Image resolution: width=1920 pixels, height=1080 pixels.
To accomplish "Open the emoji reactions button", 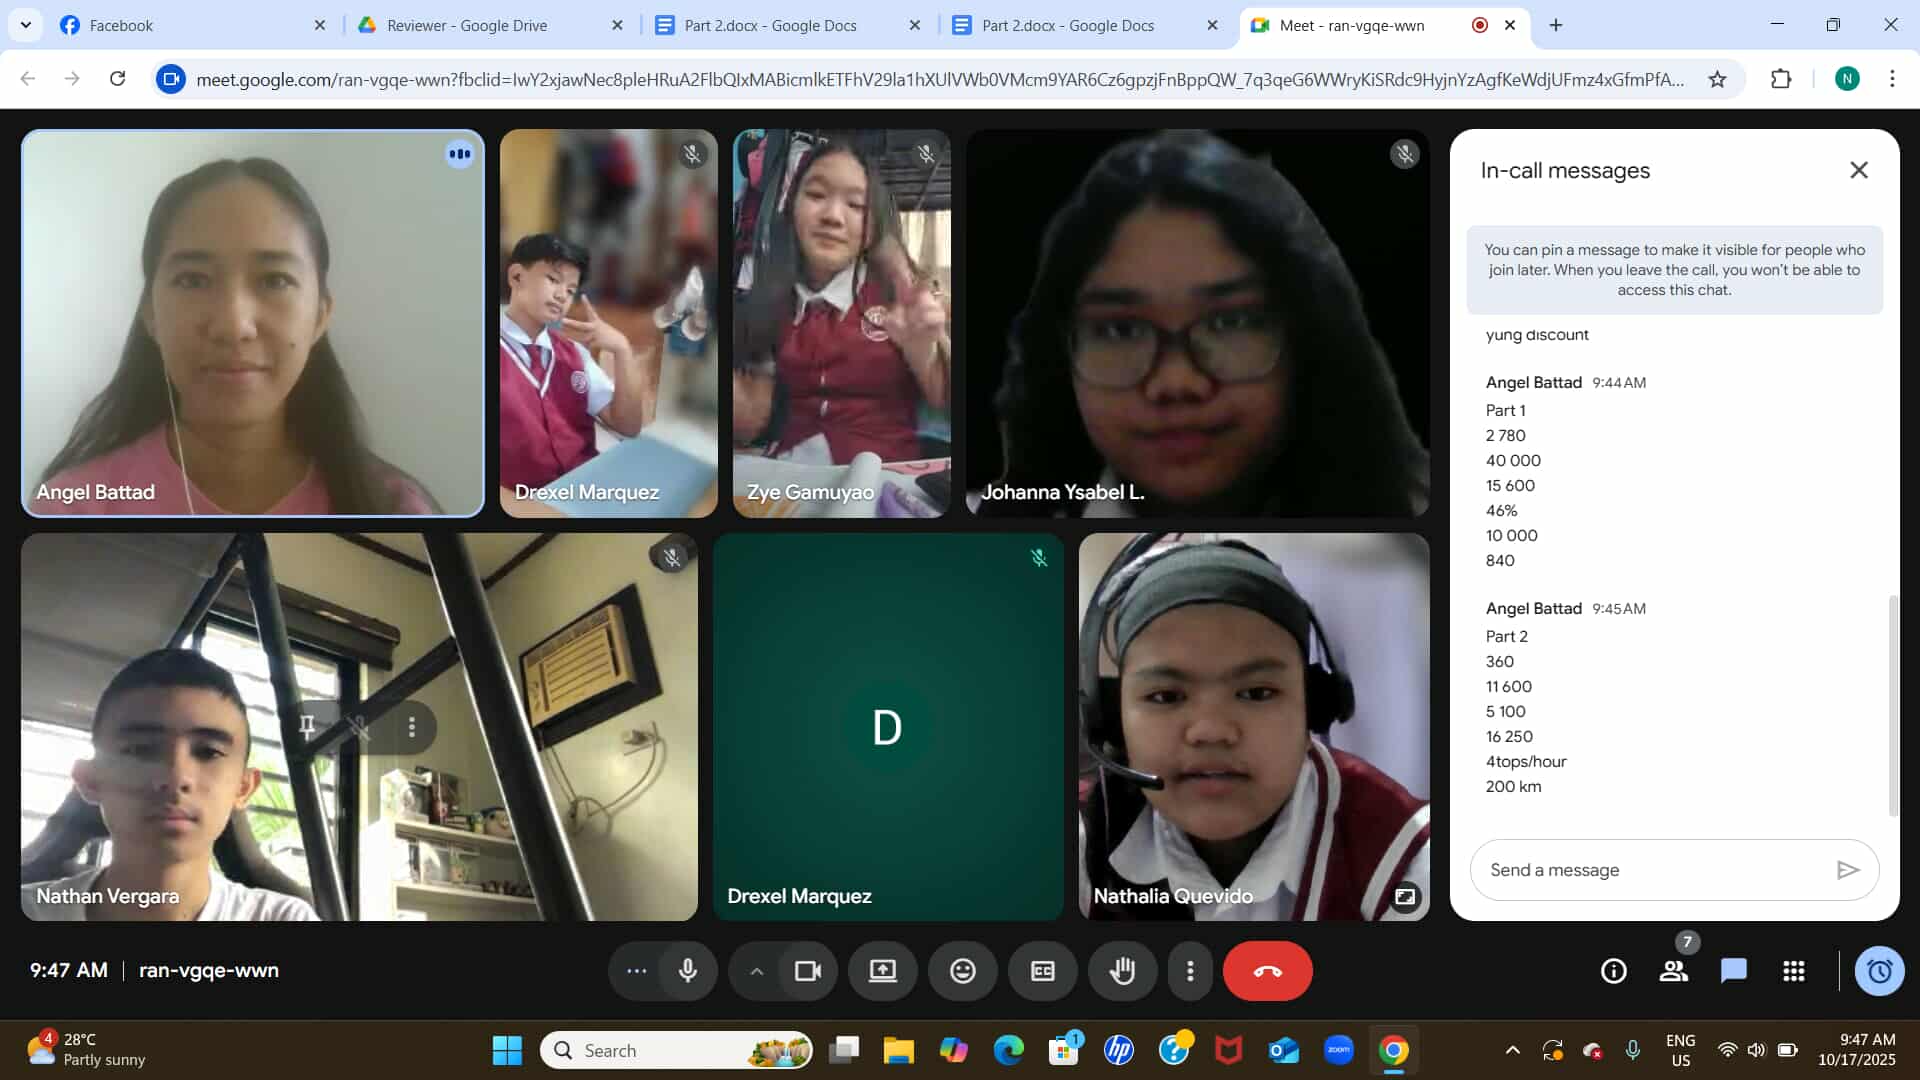I will pyautogui.click(x=962, y=971).
